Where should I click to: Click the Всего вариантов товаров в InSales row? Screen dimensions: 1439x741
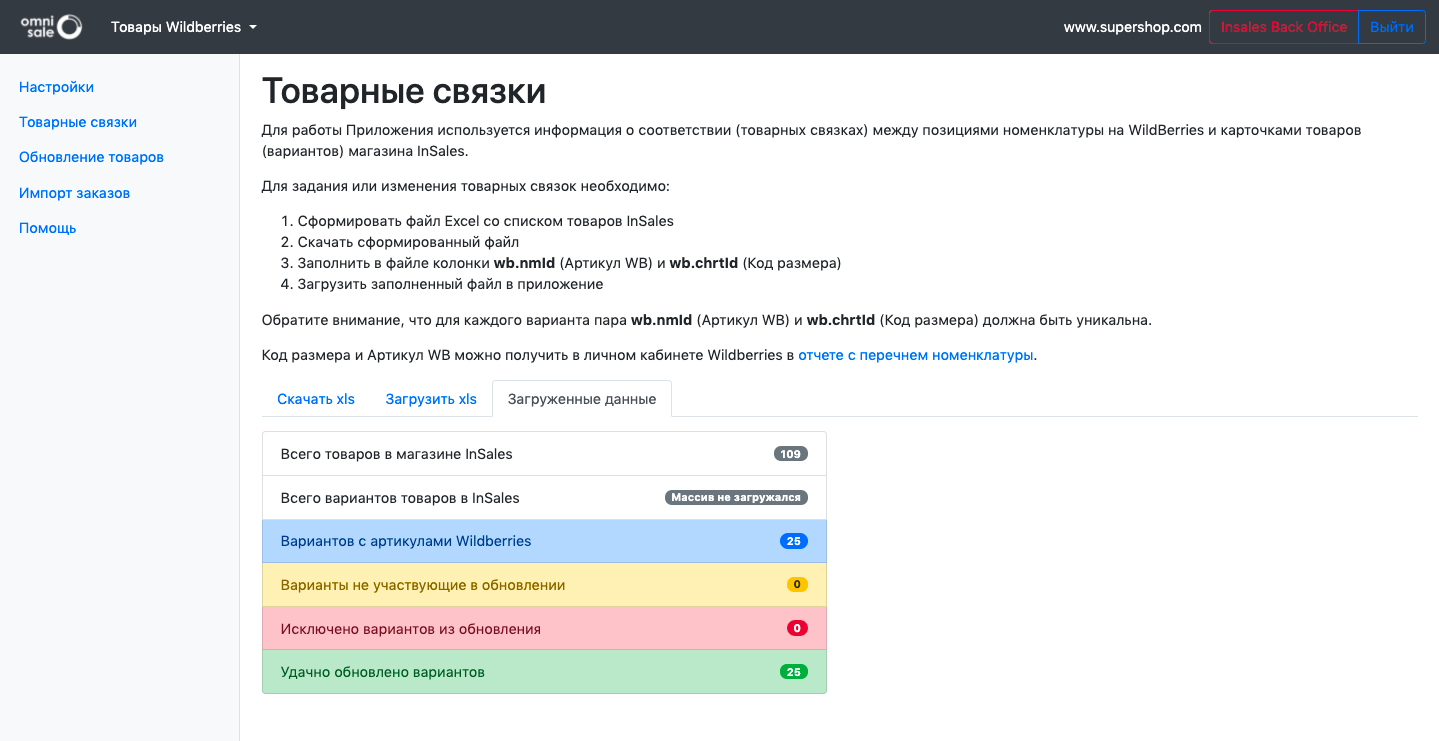pyautogui.click(x=544, y=498)
